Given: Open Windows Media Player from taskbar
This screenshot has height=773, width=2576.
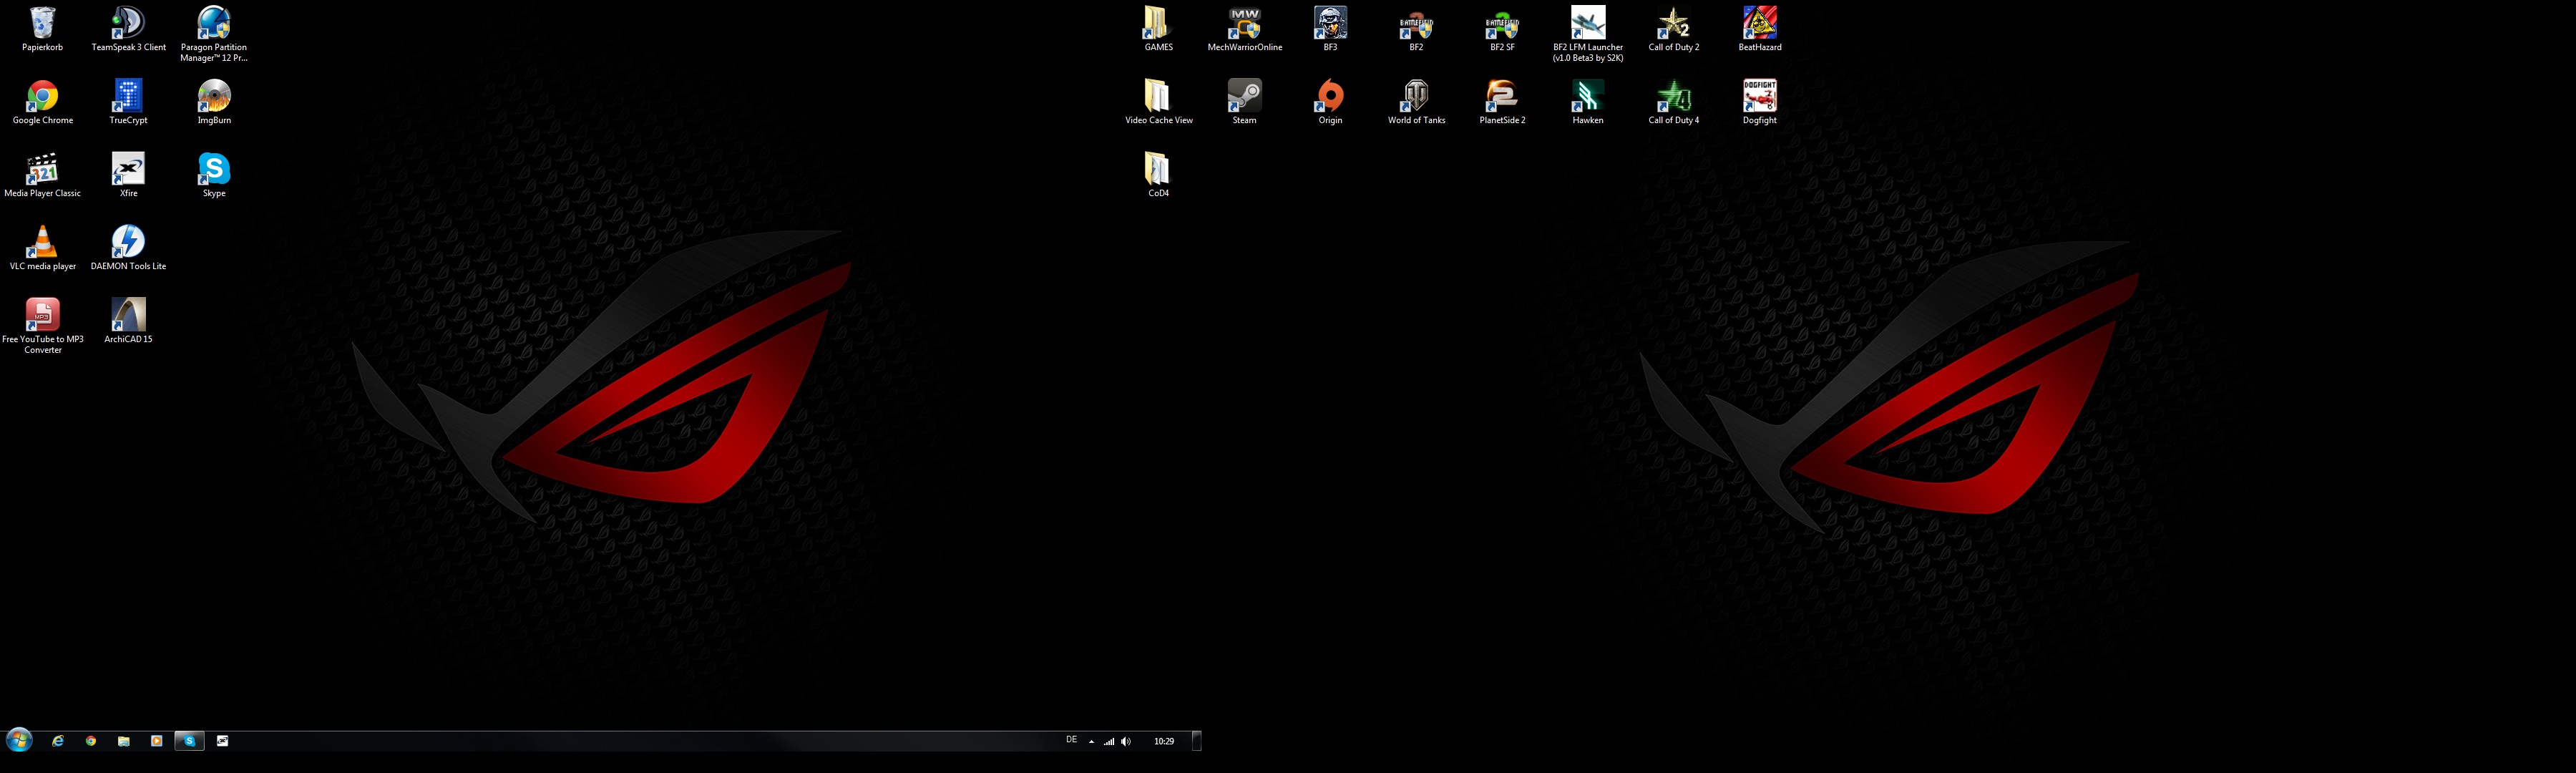Looking at the screenshot, I should (157, 741).
